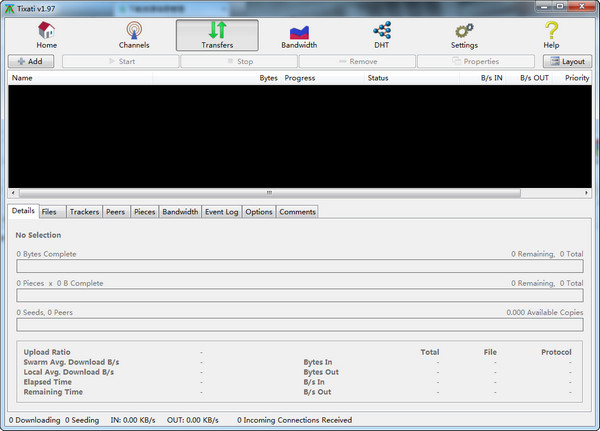Open the Settings gear section
This screenshot has height=431, width=600.
tap(464, 35)
